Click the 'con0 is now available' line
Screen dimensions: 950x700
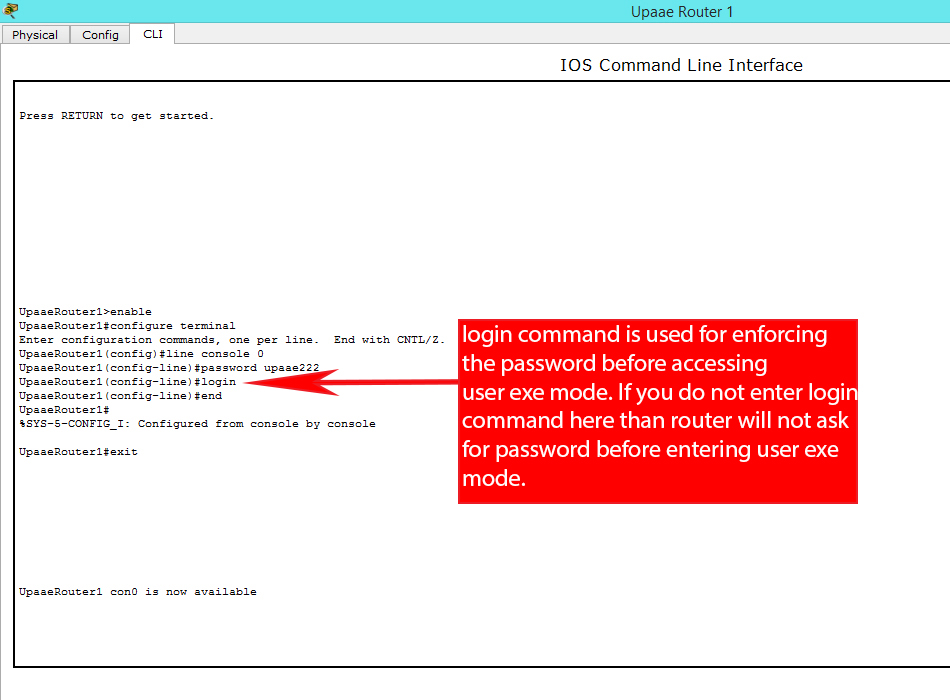pos(137,592)
